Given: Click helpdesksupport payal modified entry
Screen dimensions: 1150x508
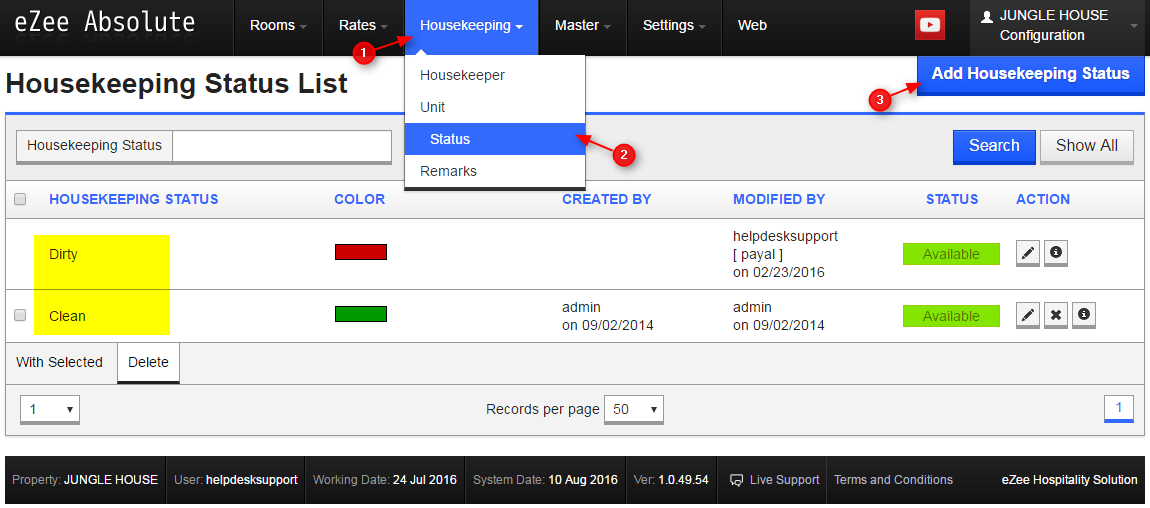Looking at the screenshot, I should pyautogui.click(x=785, y=254).
